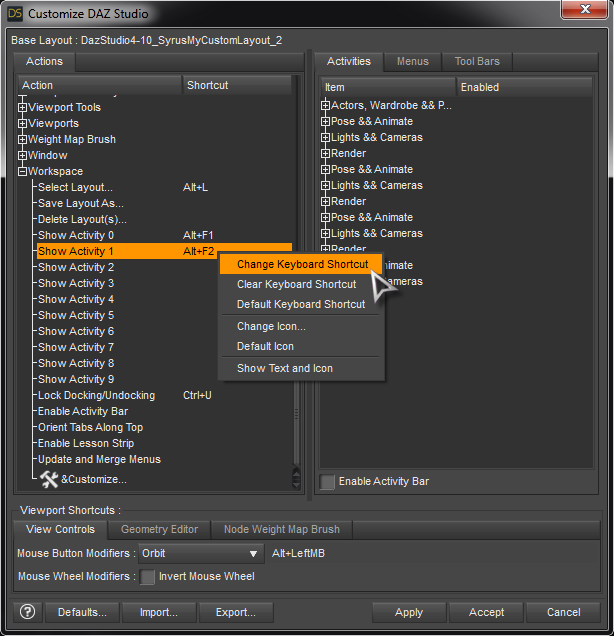The height and width of the screenshot is (636, 614).
Task: Click the Action column header
Action: pyautogui.click(x=100, y=85)
